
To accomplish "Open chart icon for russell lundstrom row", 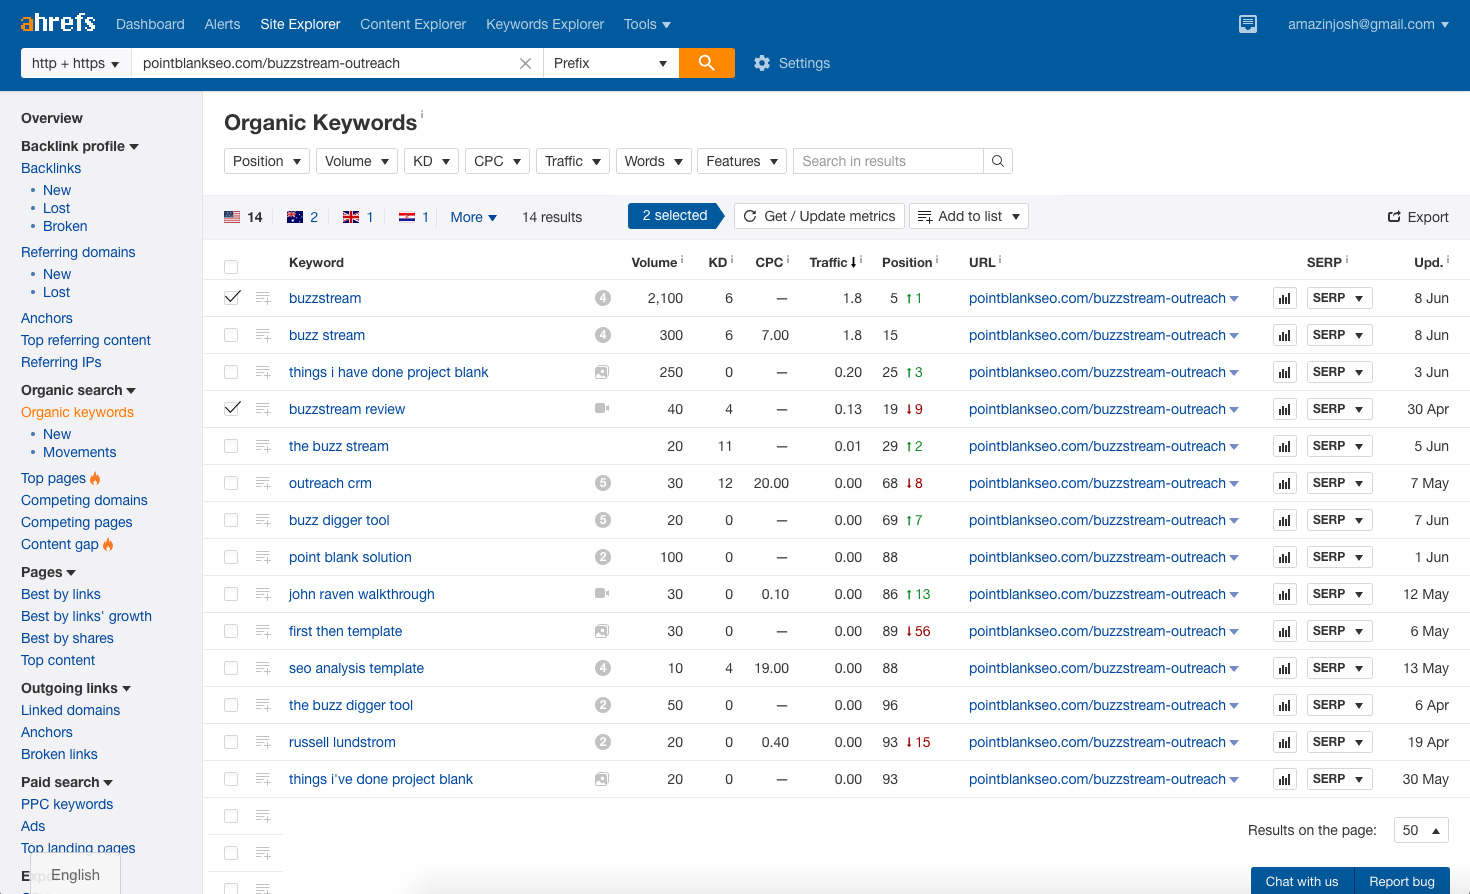I will pos(1285,742).
